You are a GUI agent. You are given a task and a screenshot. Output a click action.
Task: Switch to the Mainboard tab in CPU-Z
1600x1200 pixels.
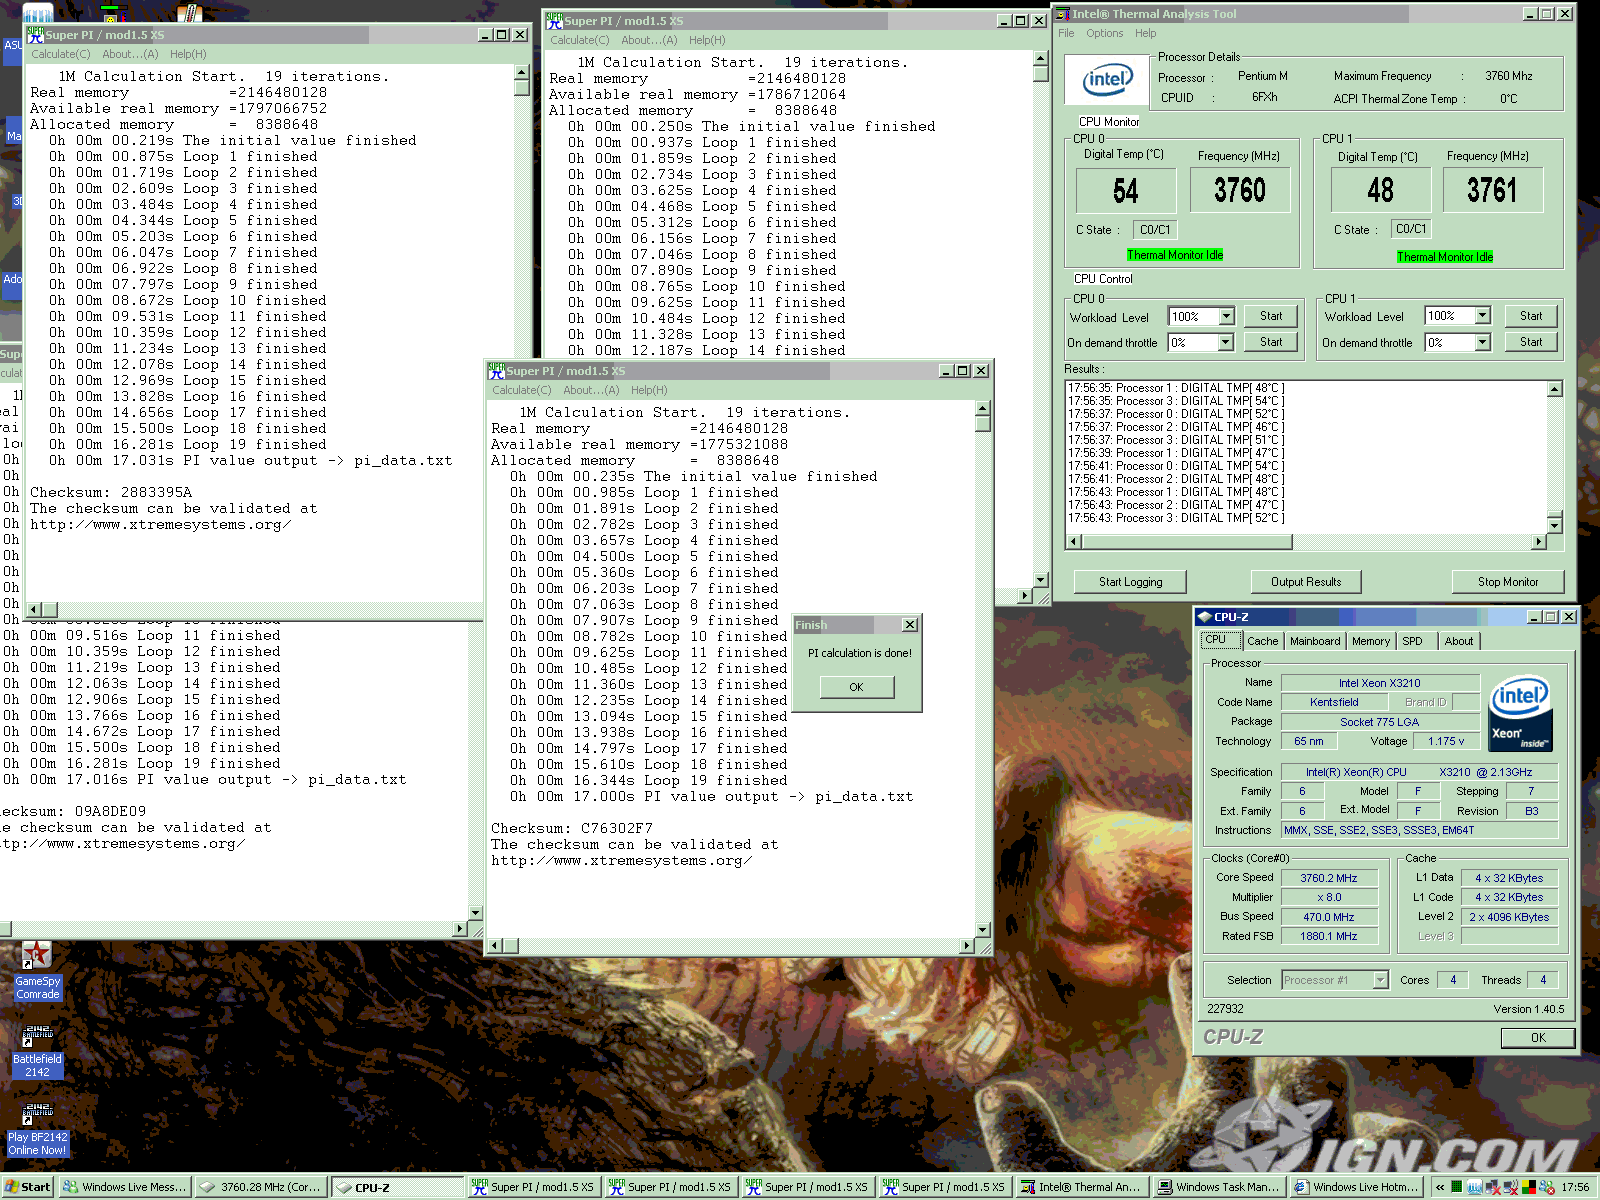1315,641
